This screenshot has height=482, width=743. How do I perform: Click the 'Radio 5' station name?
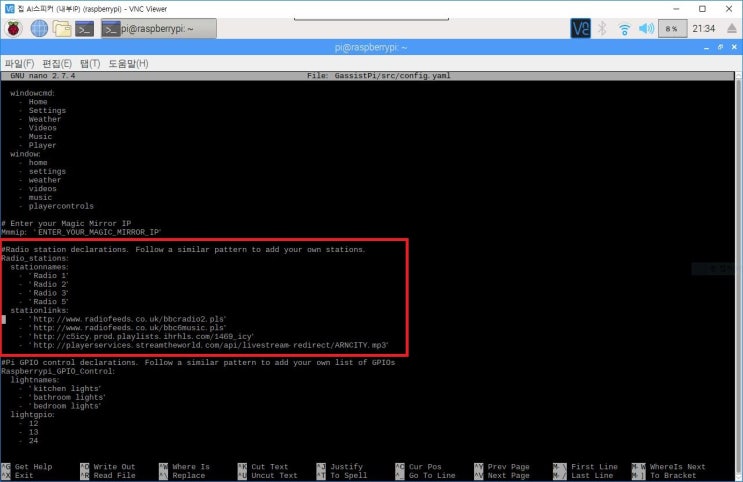[49, 302]
